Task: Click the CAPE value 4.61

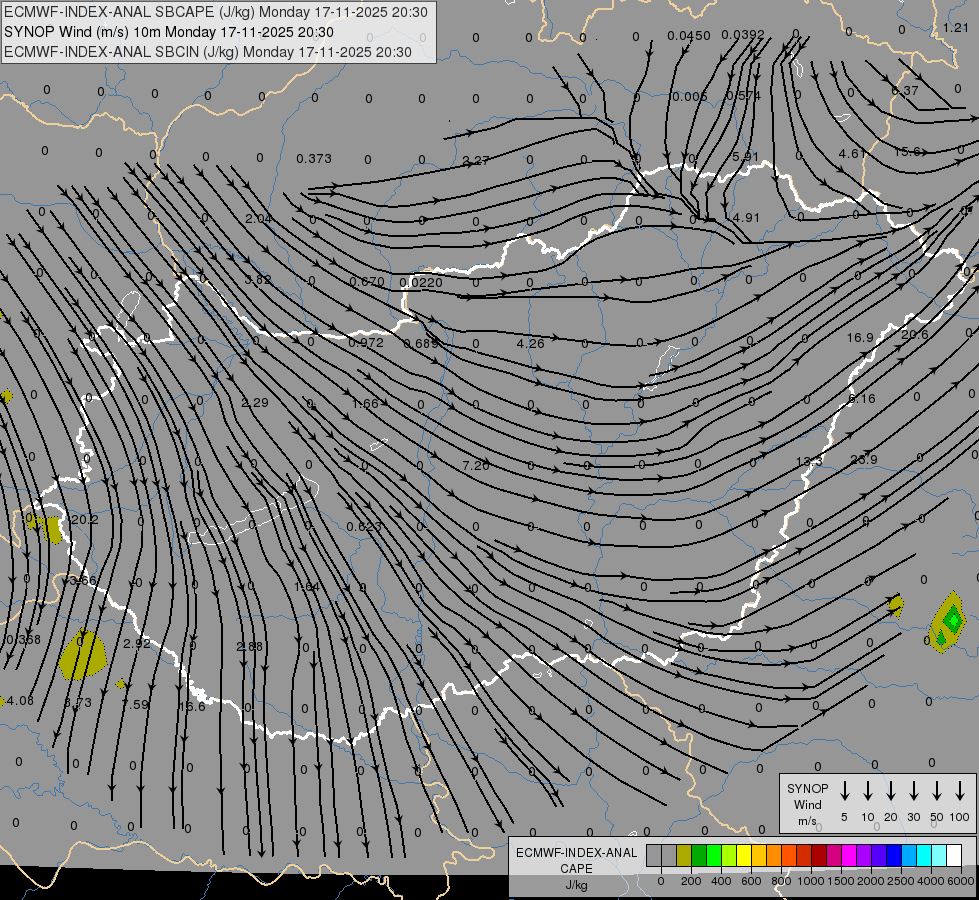Action: pos(852,154)
